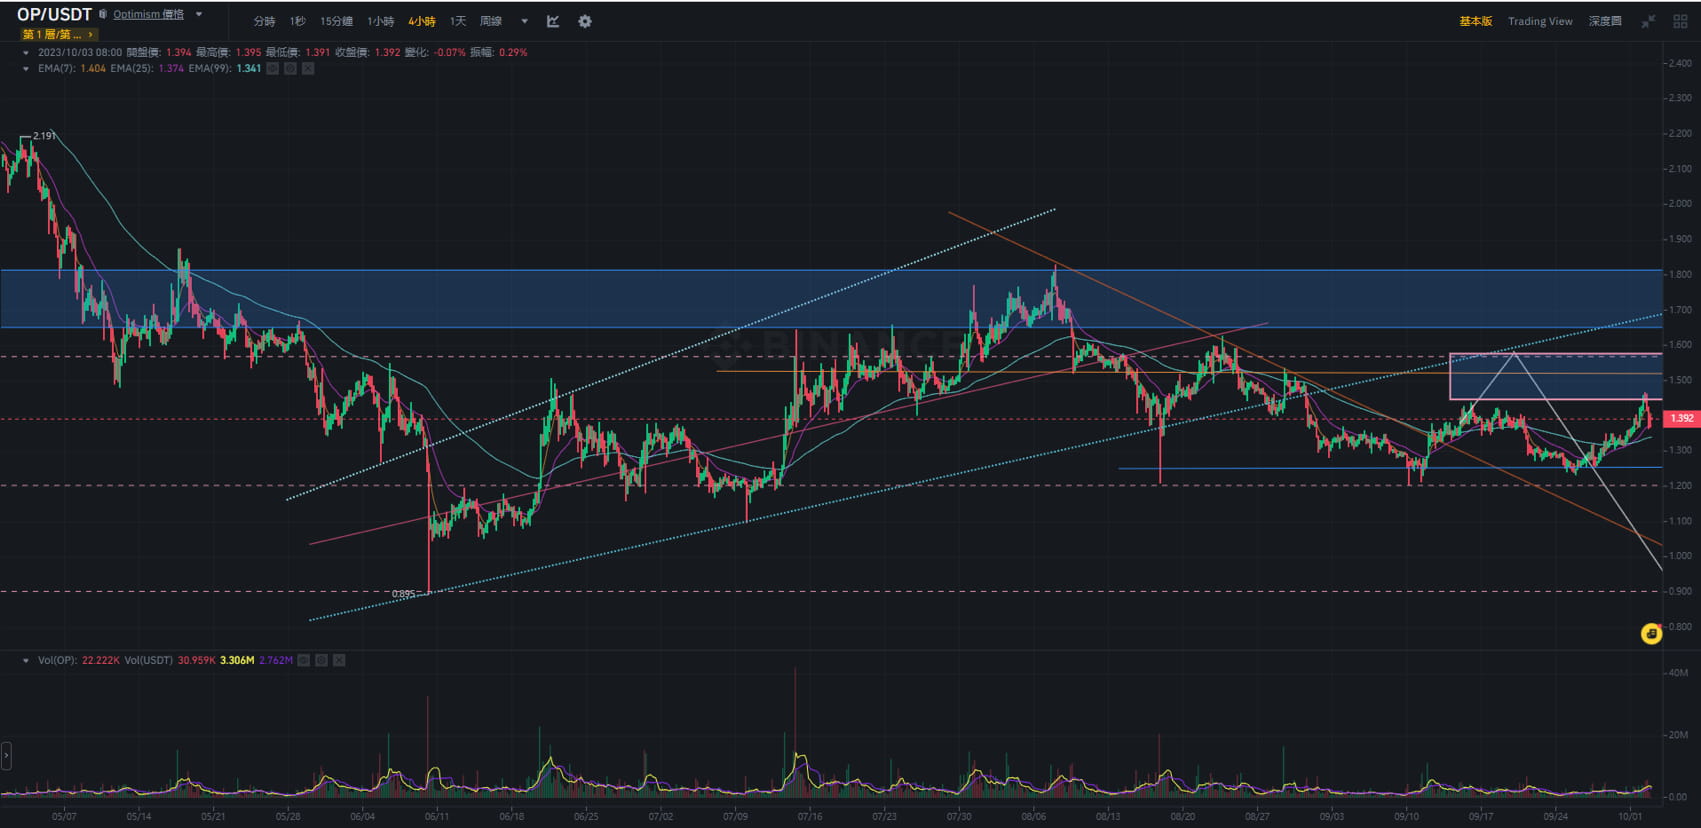Select the 1小時 time interval

(380, 21)
